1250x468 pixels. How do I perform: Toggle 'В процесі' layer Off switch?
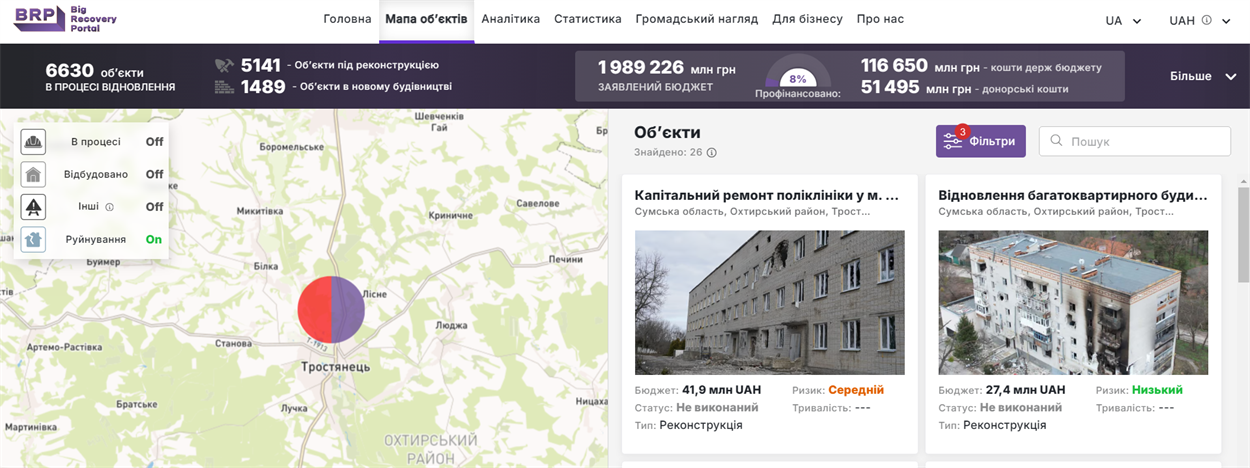click(x=154, y=142)
